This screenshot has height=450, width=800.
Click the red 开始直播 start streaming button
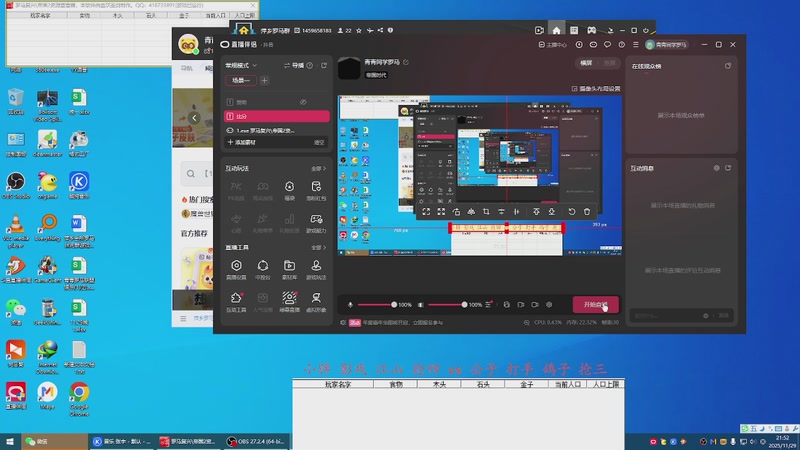click(595, 305)
